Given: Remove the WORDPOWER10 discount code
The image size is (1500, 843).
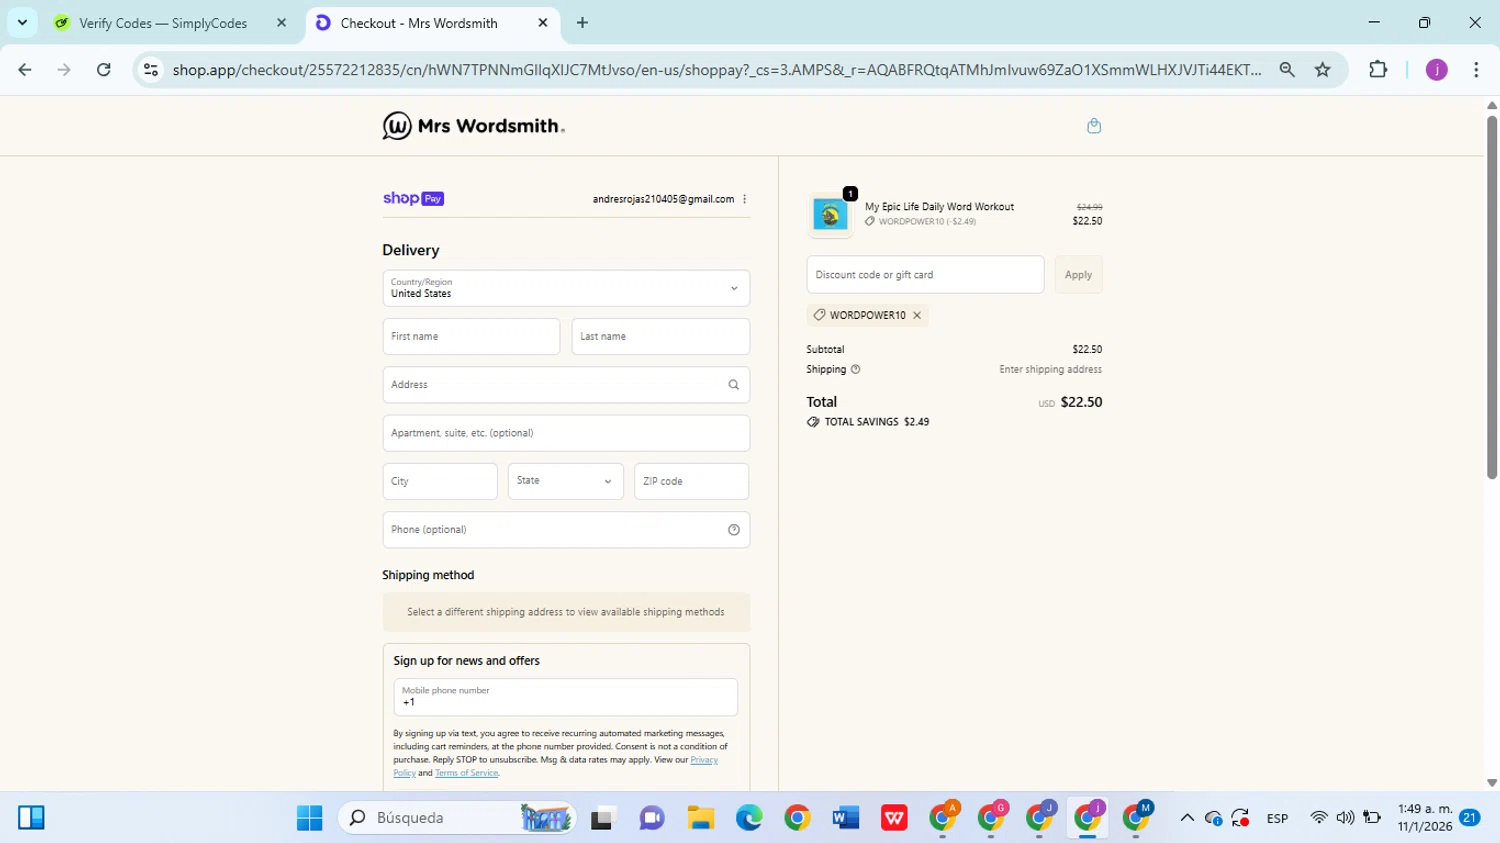Looking at the screenshot, I should tap(917, 315).
